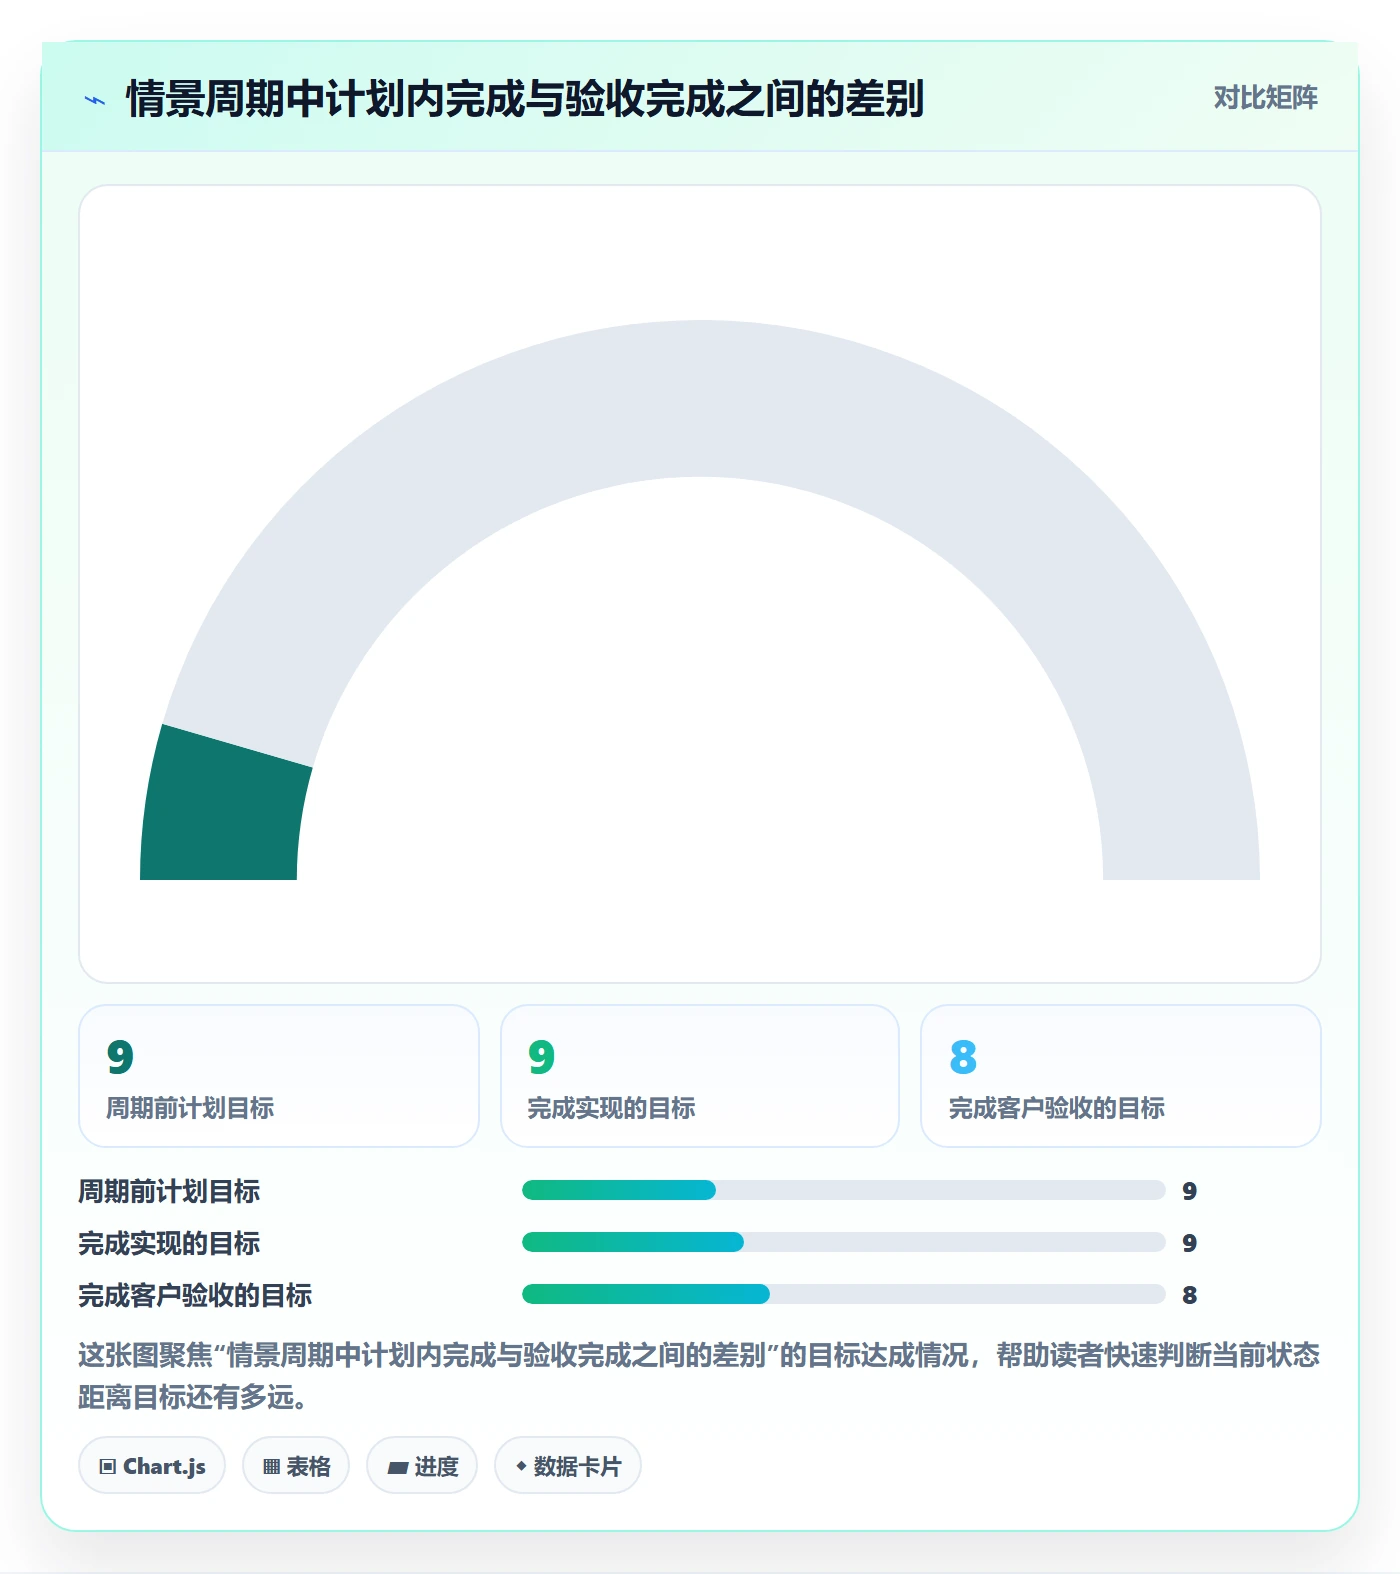Click the value 8 beside the last progress bar

1189,1295
